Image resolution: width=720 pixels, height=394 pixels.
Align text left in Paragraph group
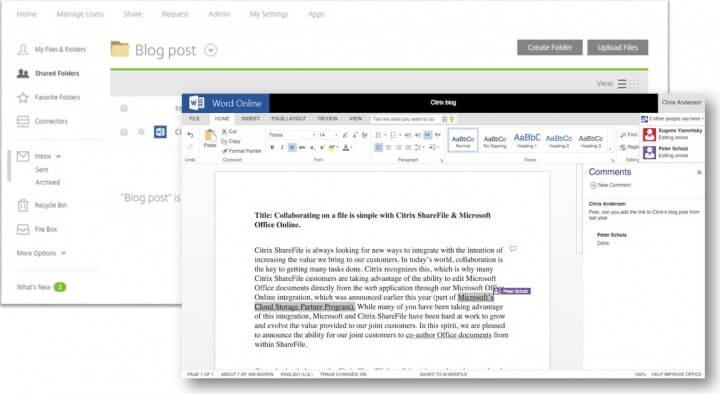click(x=378, y=147)
